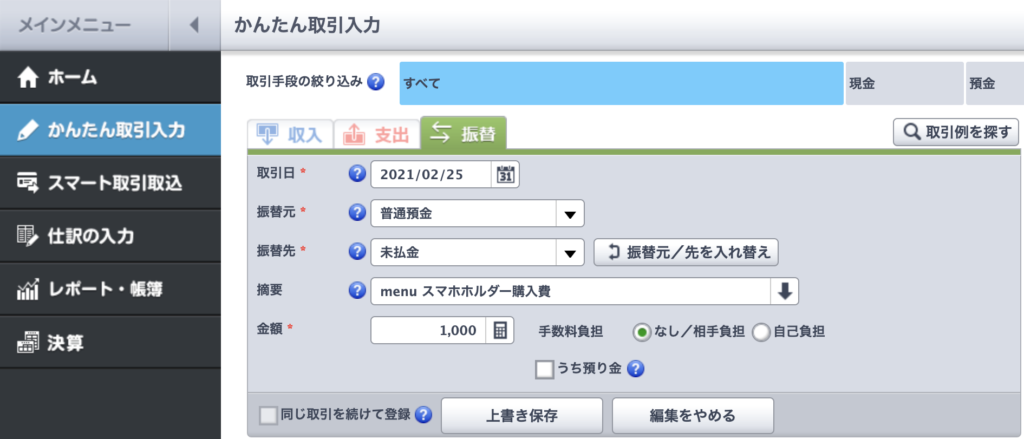Viewport: 1024px width, 439px height.
Task: Filter transactions by 預金
Action: 995,83
